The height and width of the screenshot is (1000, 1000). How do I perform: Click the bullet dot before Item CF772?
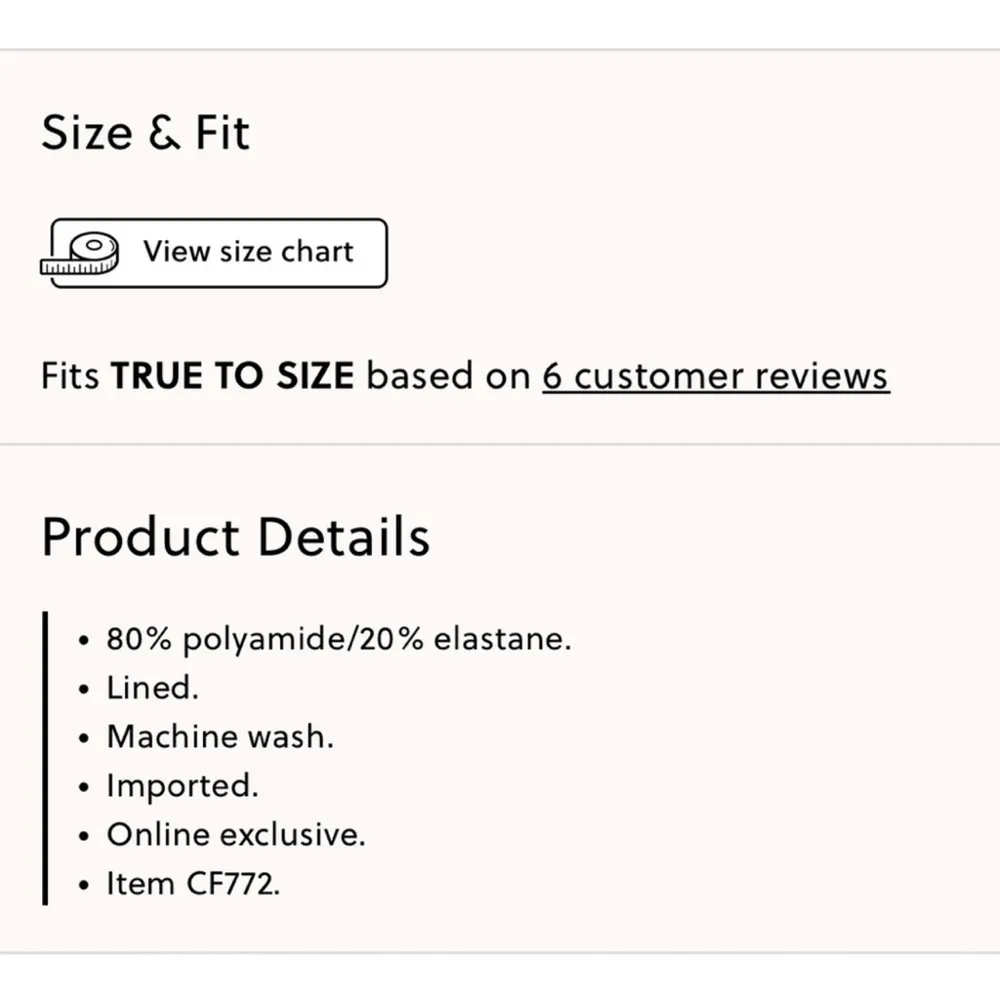85,885
